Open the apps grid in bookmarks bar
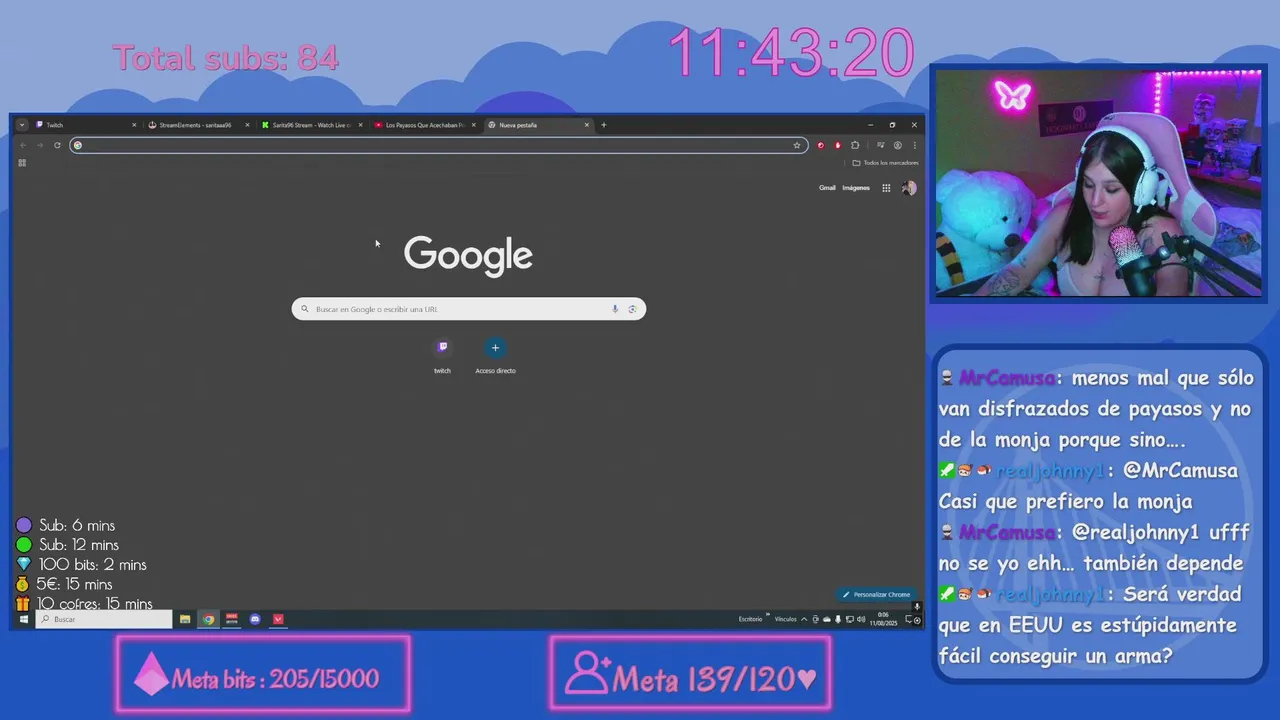Image resolution: width=1280 pixels, height=720 pixels. click(22, 163)
